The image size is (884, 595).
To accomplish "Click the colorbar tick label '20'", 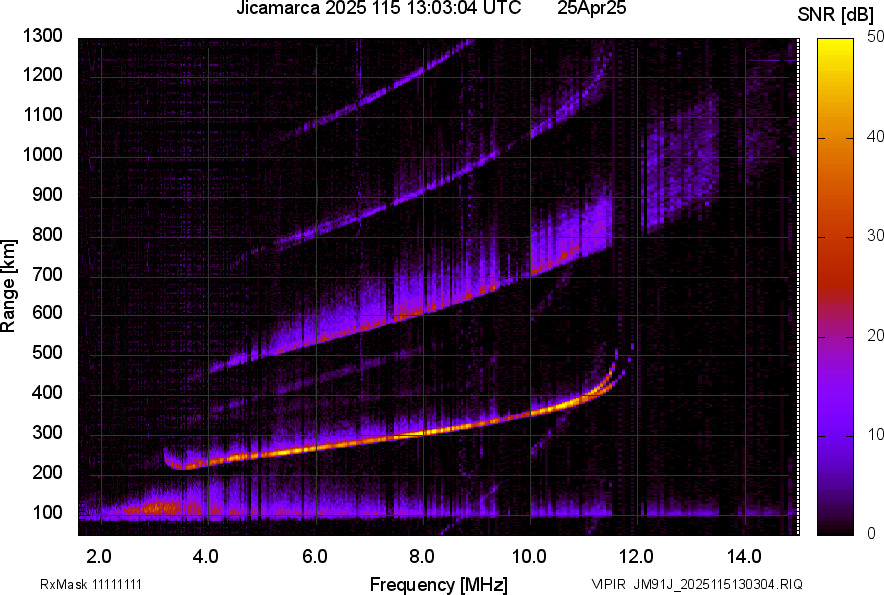I will click(x=875, y=336).
